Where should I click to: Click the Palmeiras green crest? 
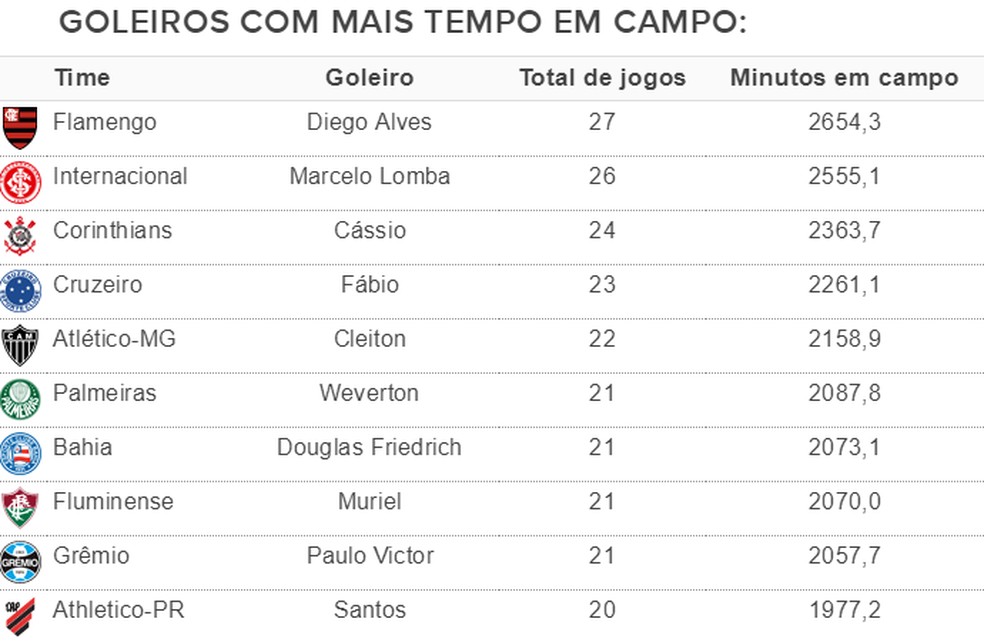coord(21,399)
